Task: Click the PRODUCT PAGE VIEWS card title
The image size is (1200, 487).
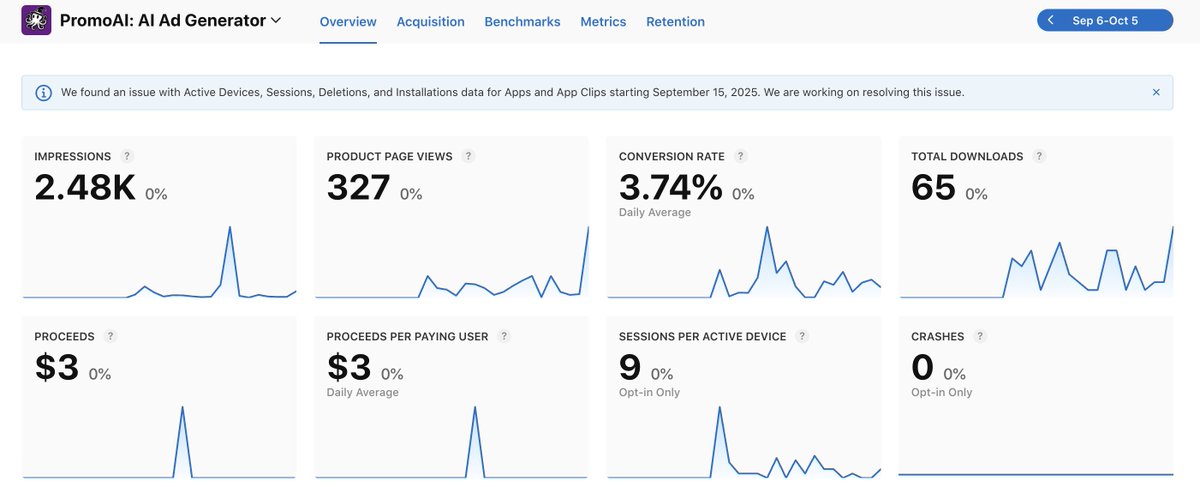Action: point(390,157)
